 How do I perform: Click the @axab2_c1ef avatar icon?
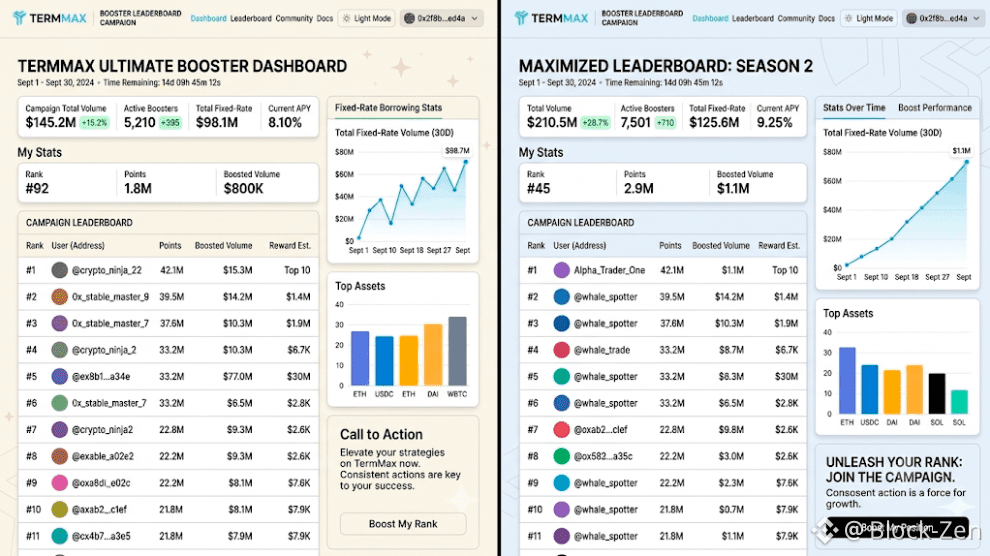tap(59, 509)
